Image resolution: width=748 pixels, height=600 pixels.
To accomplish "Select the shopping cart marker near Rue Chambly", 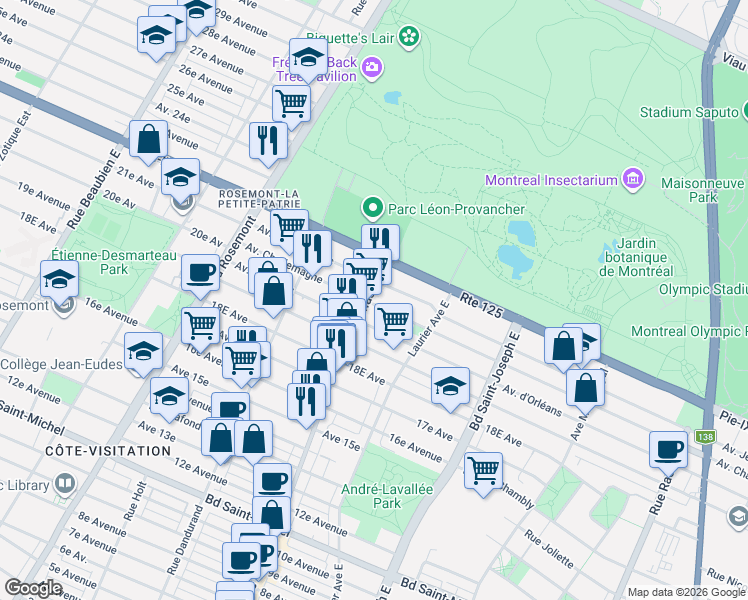I will pos(483,471).
